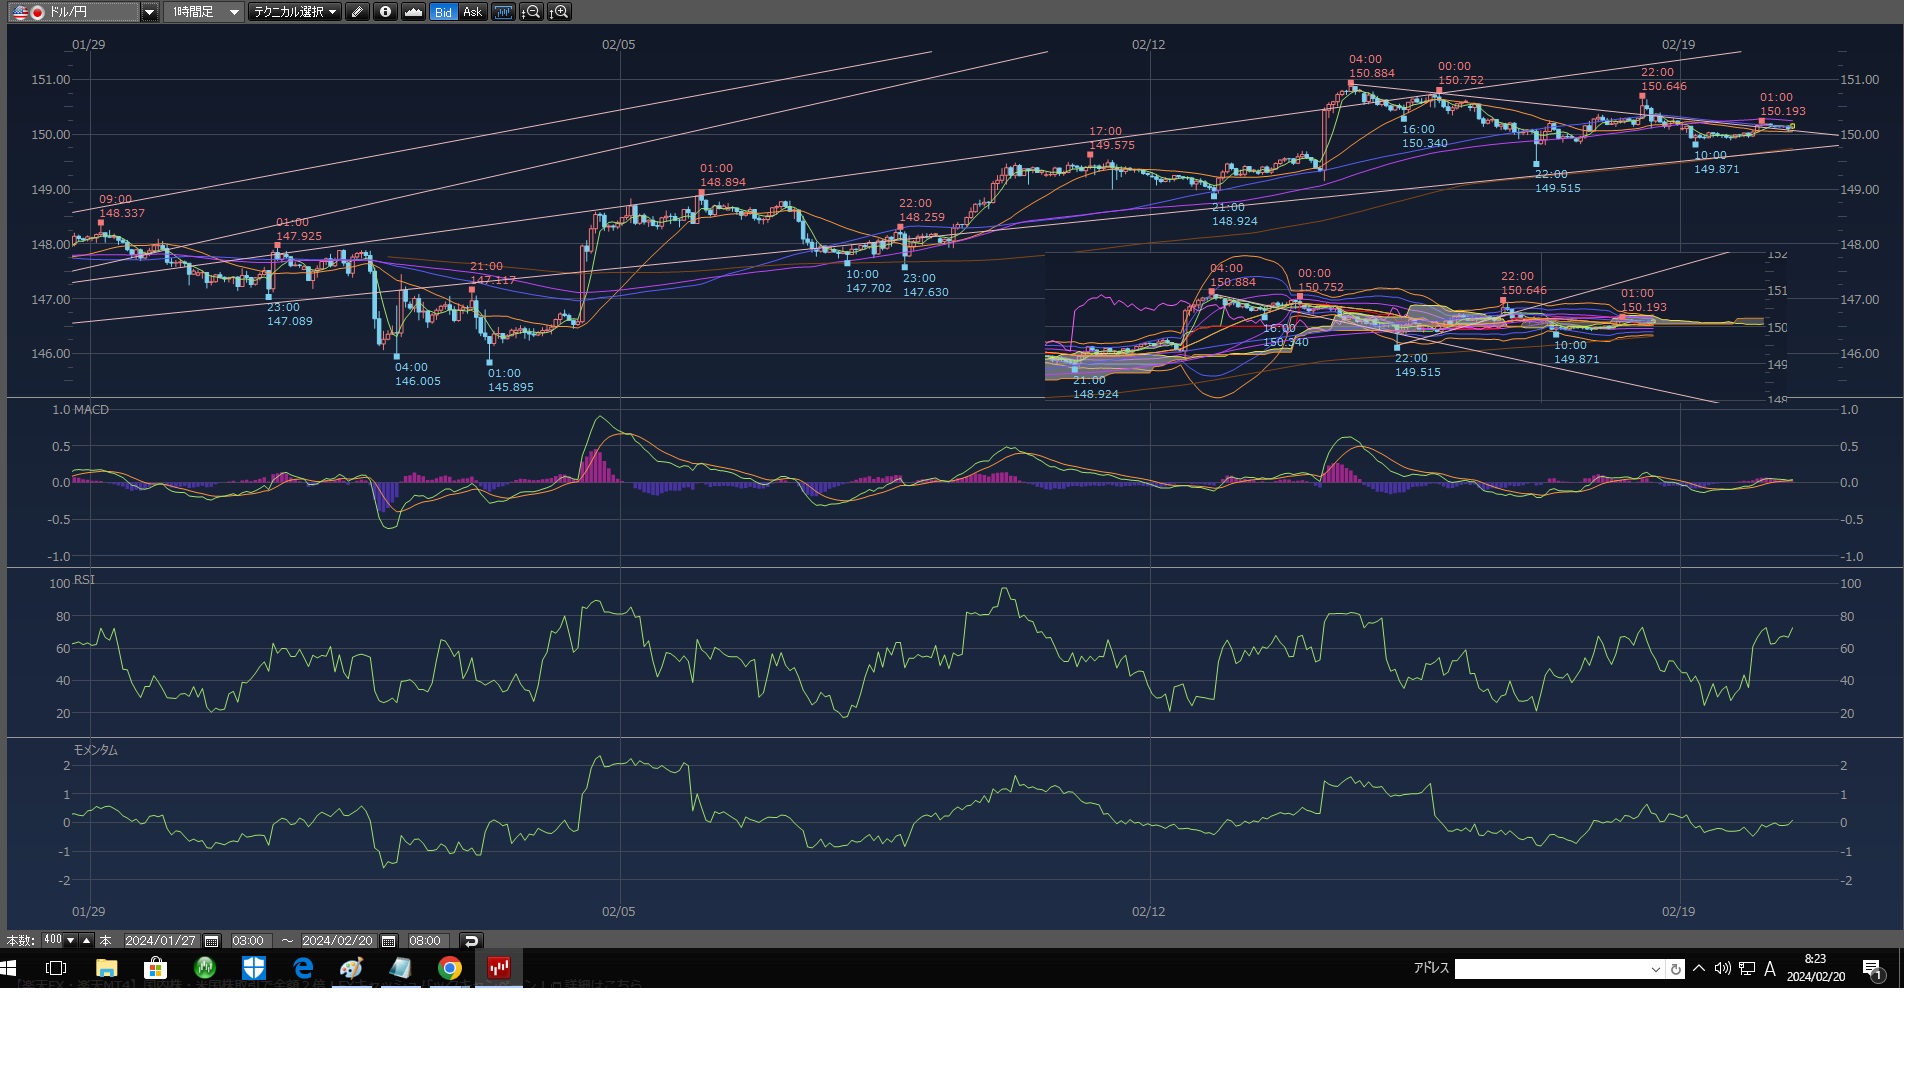Open the end date calendar picker
The height and width of the screenshot is (1080, 1920).
point(389,941)
